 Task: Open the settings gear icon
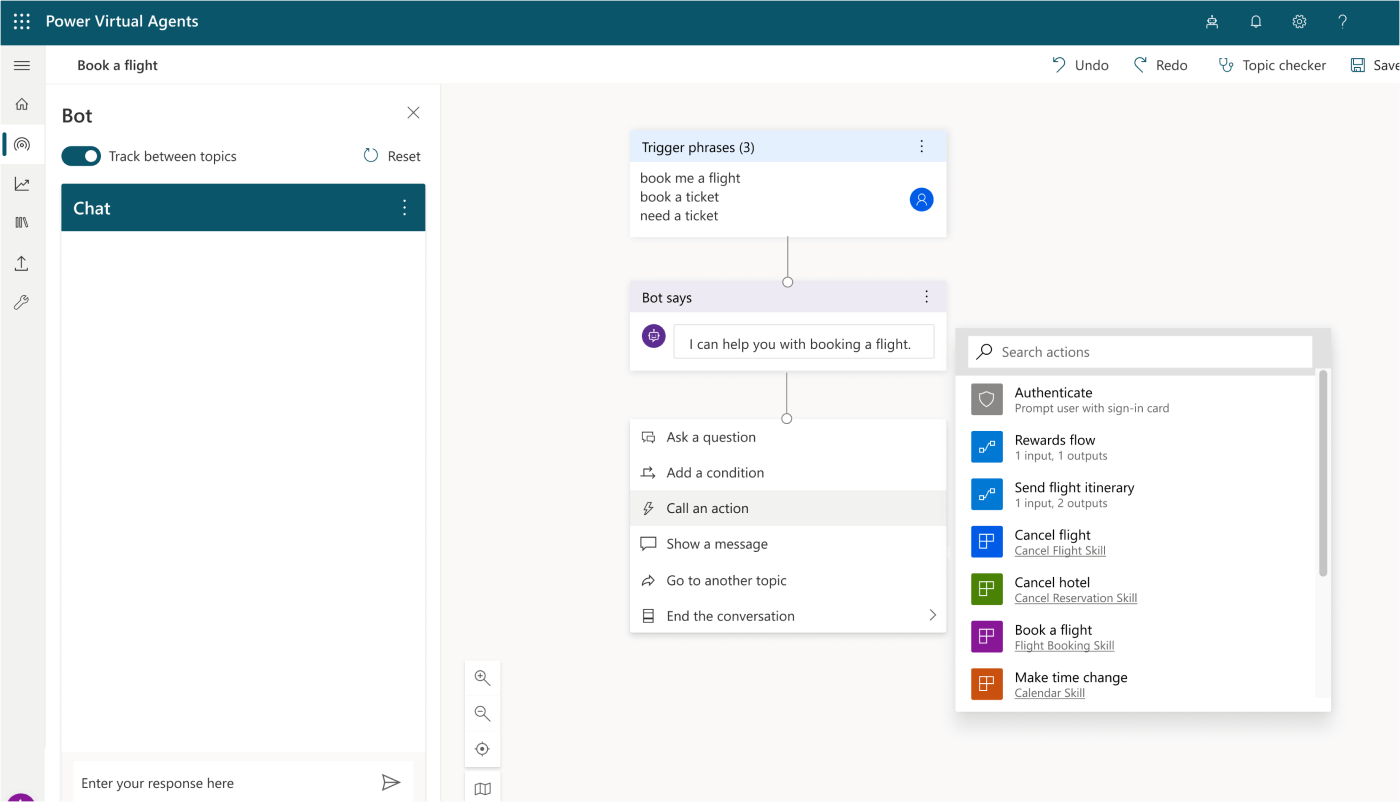1299,21
